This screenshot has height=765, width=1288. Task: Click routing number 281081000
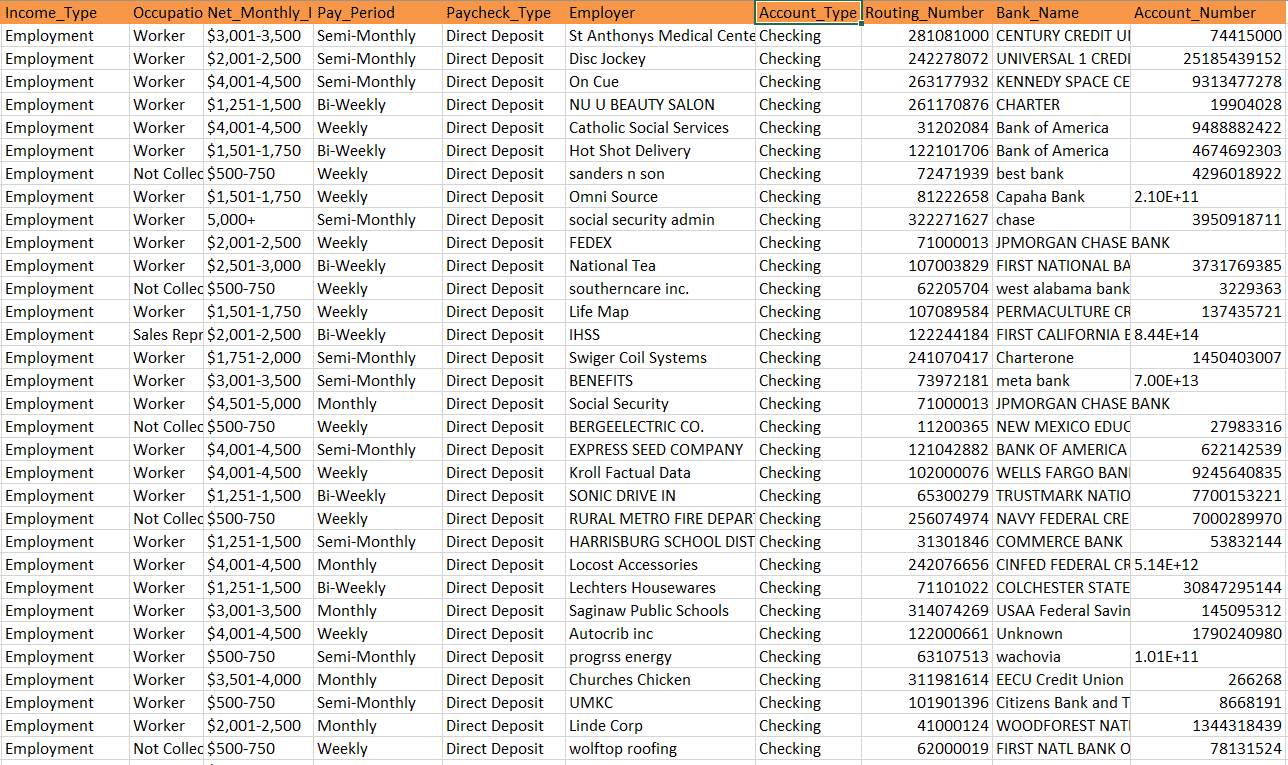[x=925, y=36]
